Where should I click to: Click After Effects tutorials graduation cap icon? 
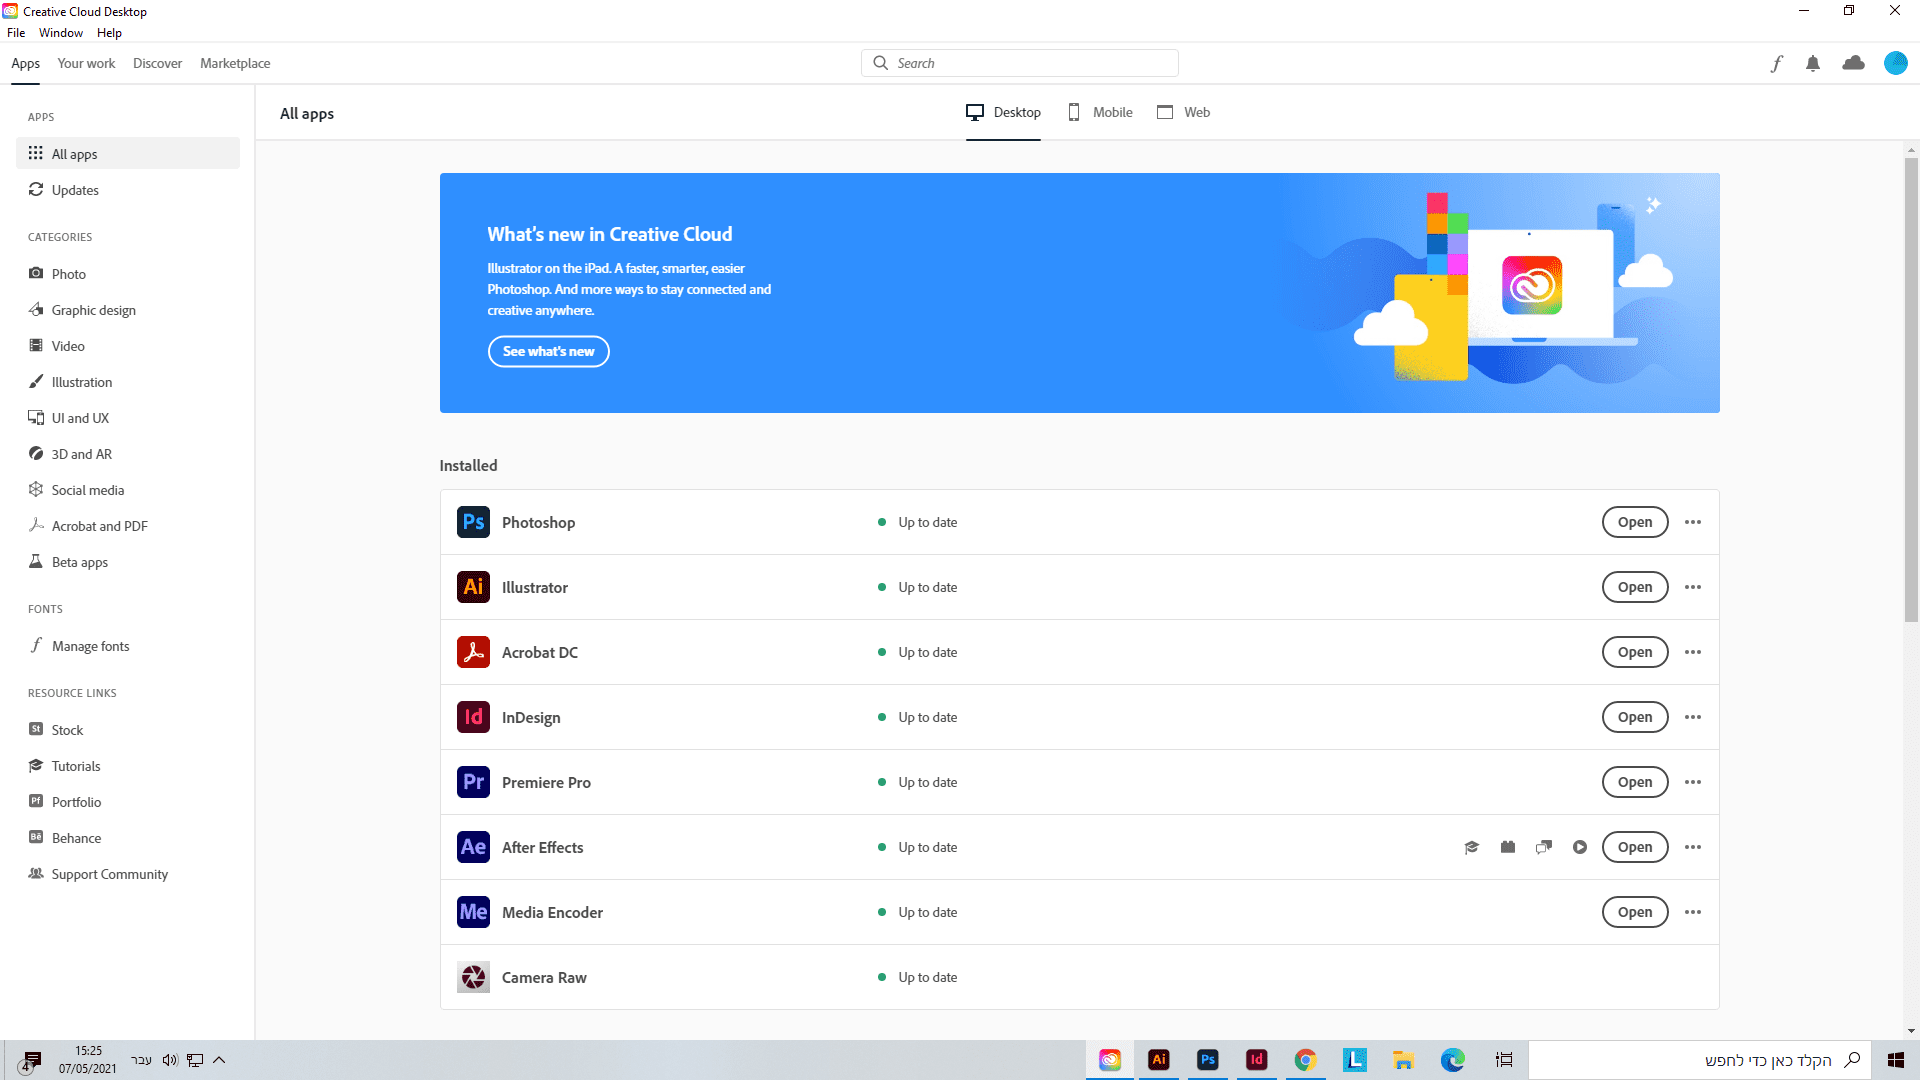1471,847
